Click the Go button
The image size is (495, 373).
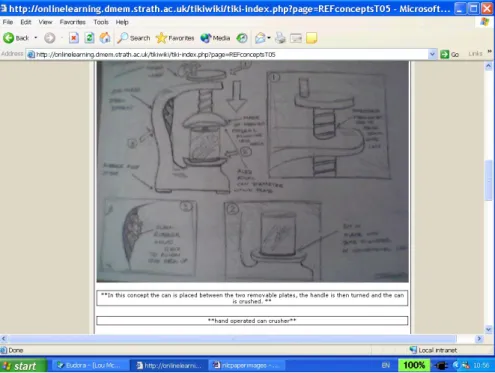pyautogui.click(x=450, y=54)
